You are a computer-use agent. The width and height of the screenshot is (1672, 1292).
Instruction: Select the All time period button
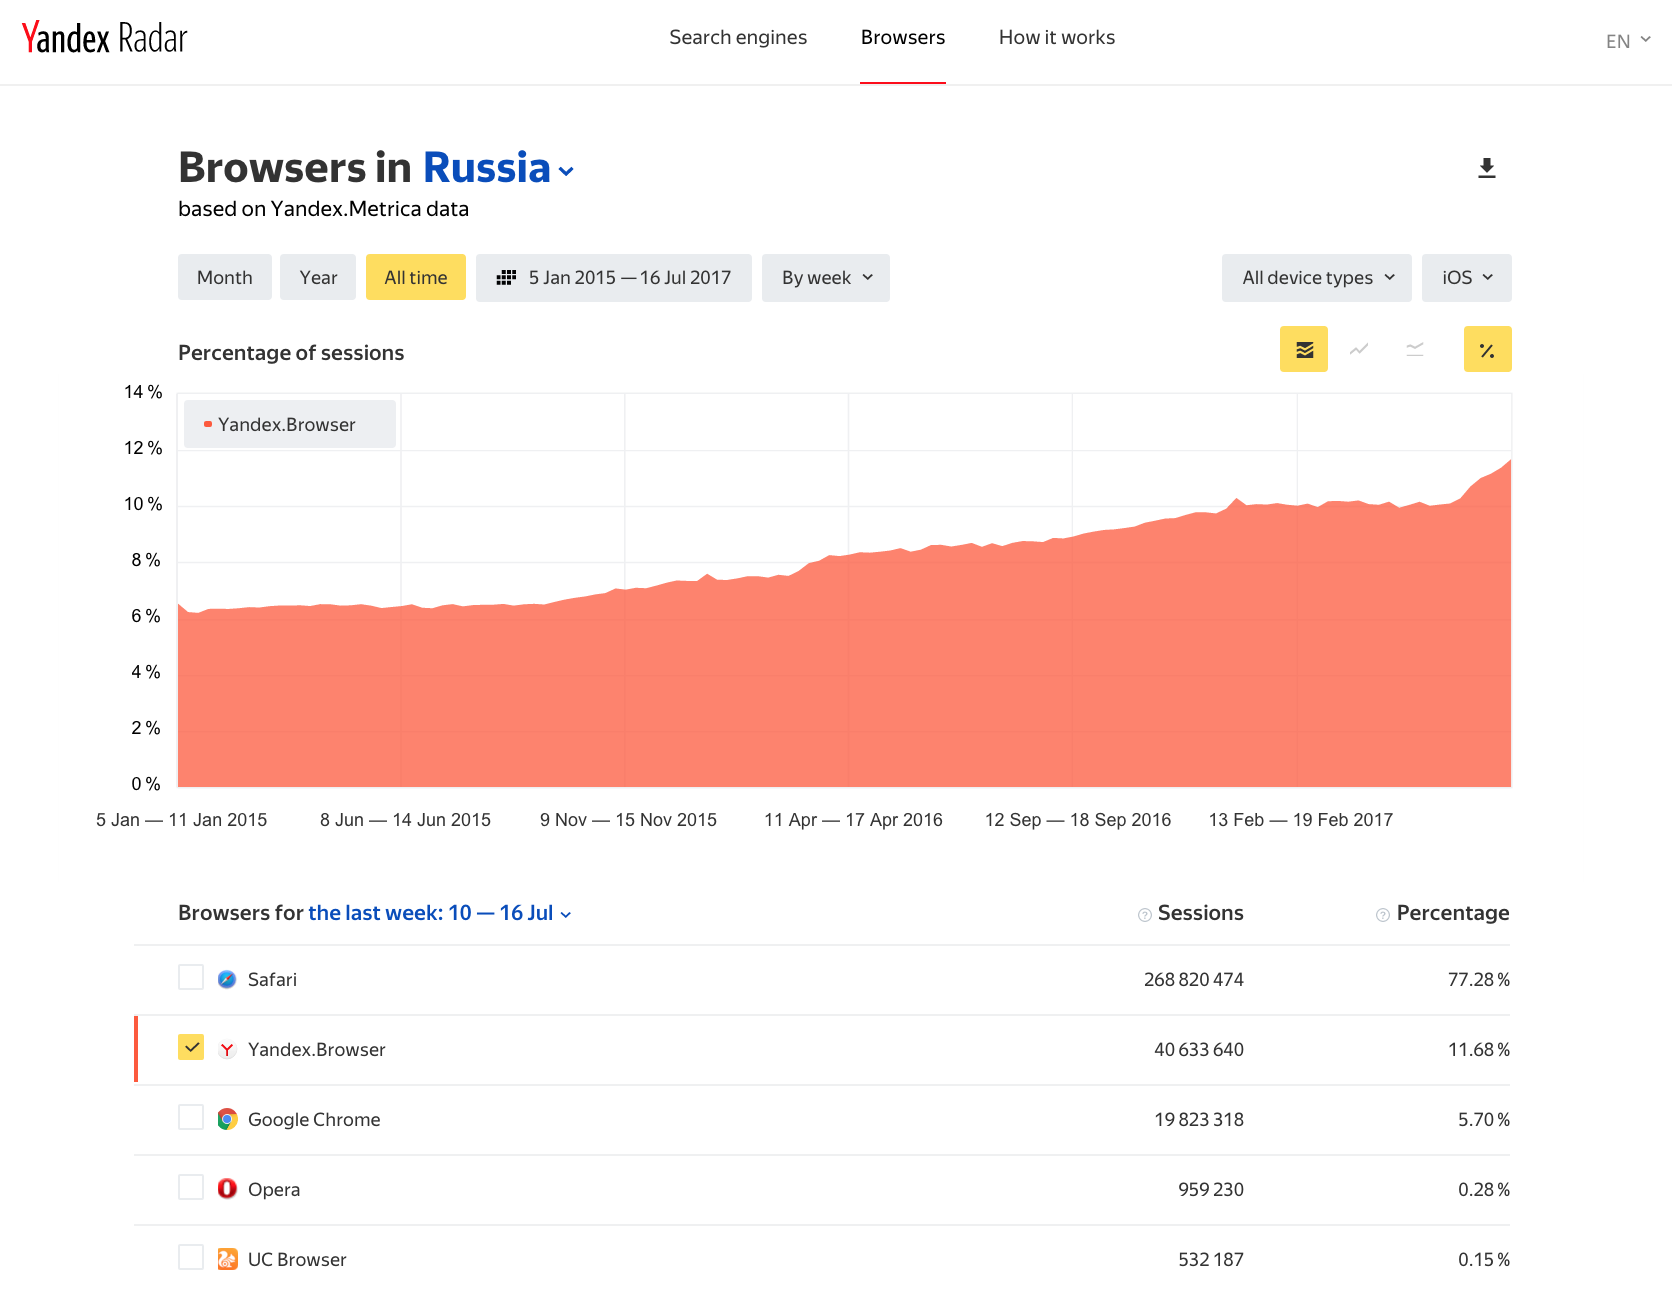(x=416, y=278)
